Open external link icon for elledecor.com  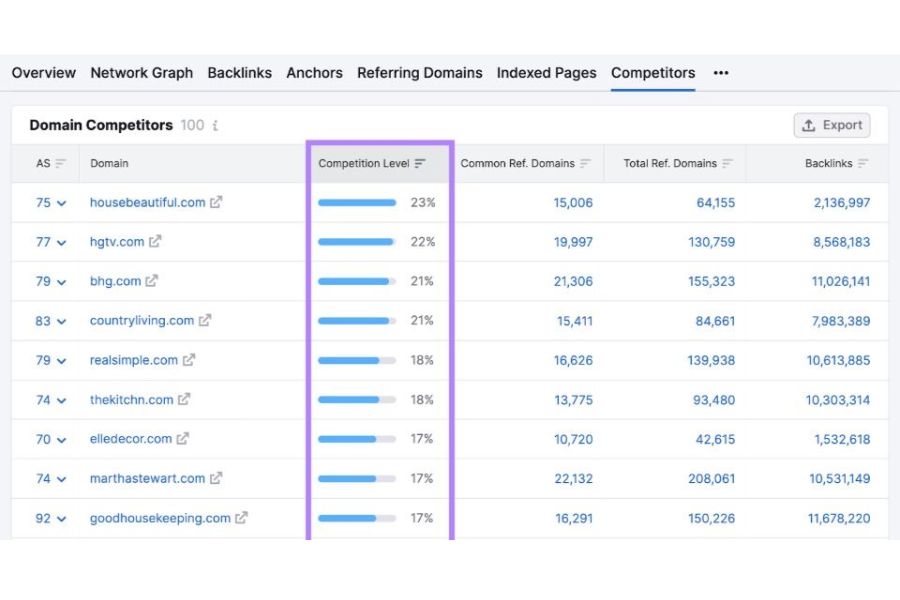(183, 439)
